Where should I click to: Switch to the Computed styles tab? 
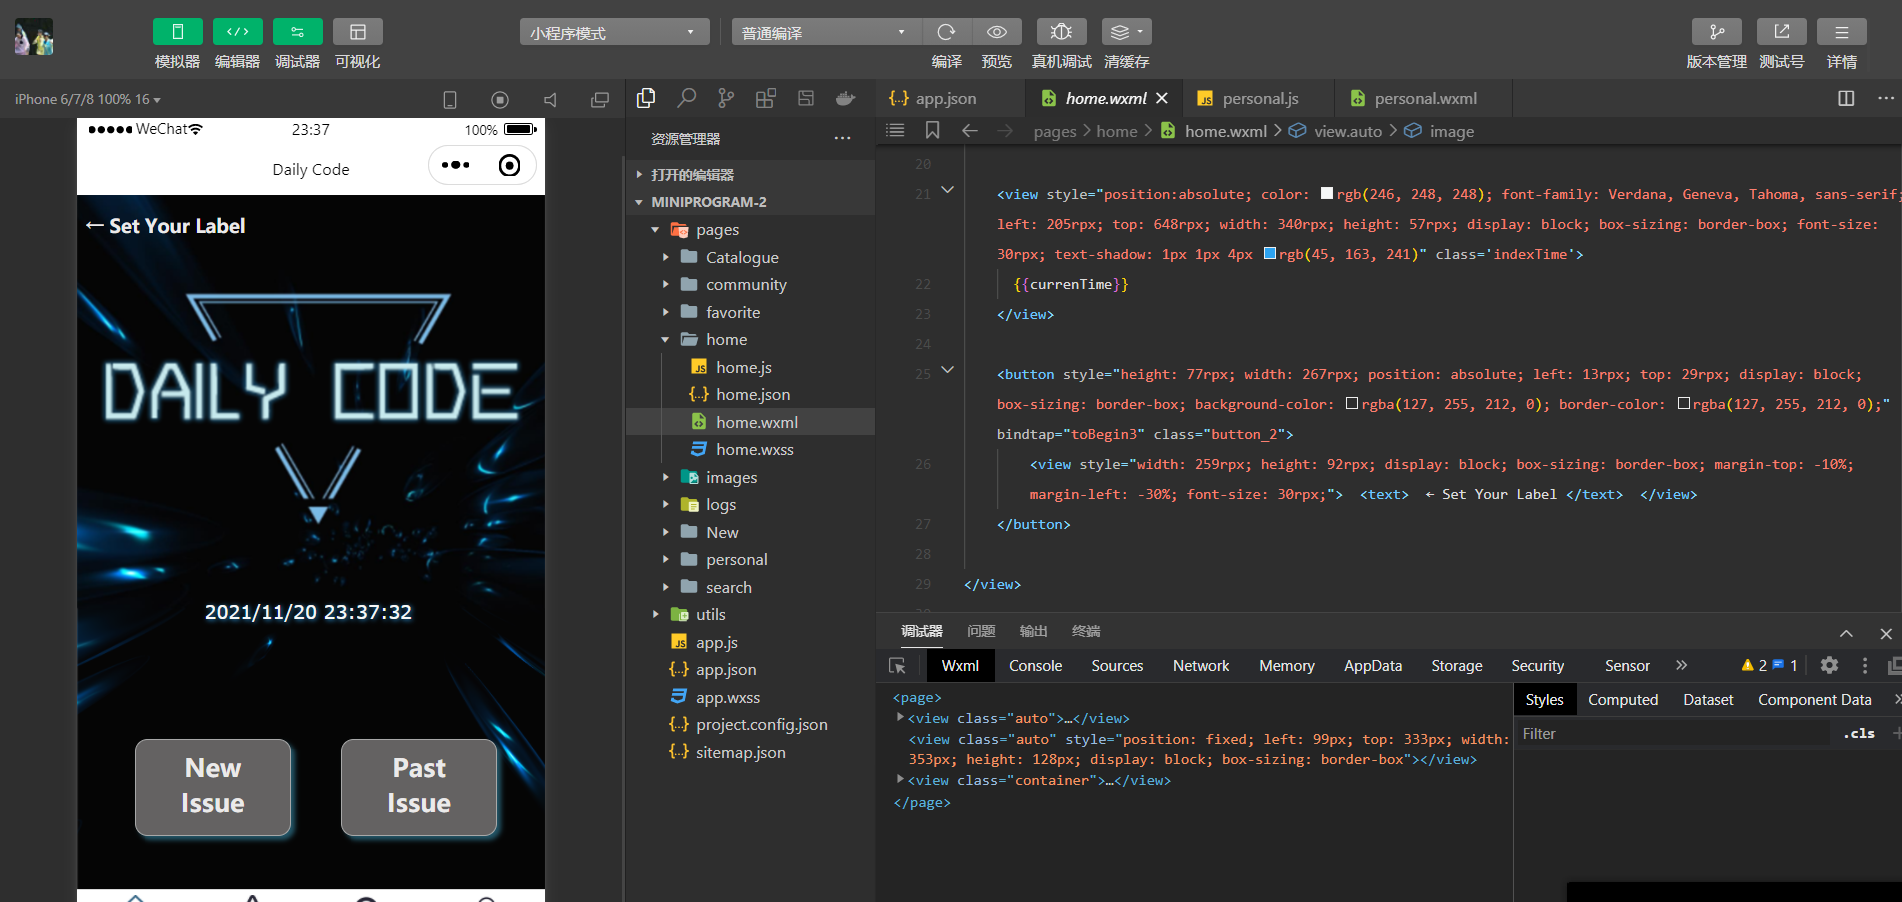click(1623, 700)
